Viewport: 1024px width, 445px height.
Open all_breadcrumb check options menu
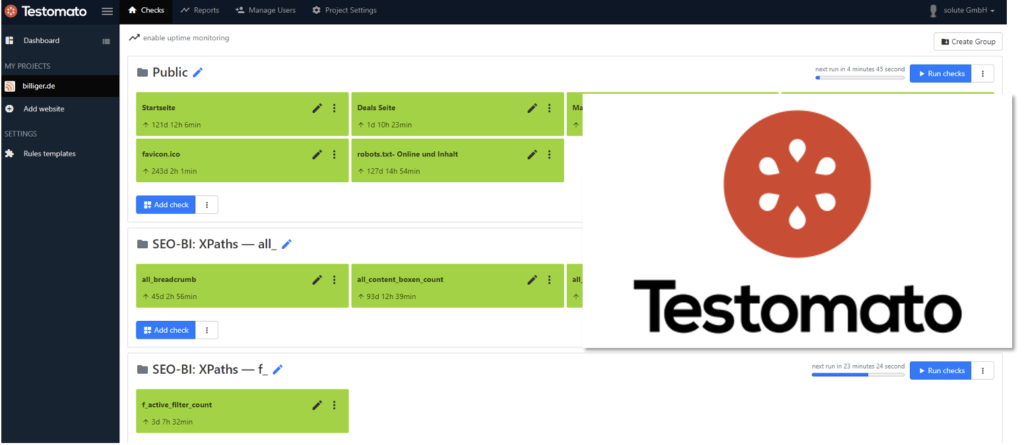tap(334, 280)
